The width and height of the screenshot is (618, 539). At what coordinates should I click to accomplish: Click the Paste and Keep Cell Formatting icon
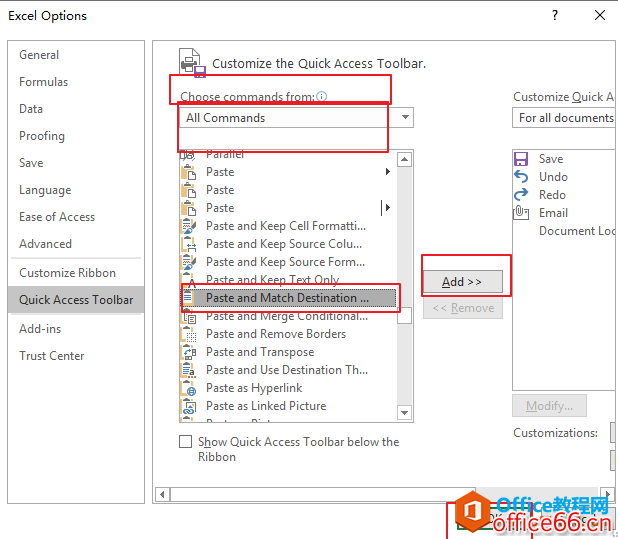tap(188, 226)
